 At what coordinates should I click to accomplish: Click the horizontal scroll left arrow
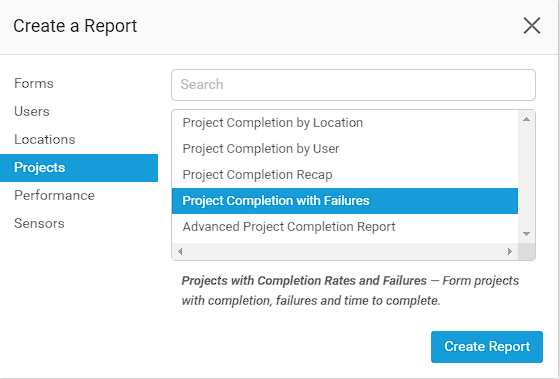click(x=180, y=251)
